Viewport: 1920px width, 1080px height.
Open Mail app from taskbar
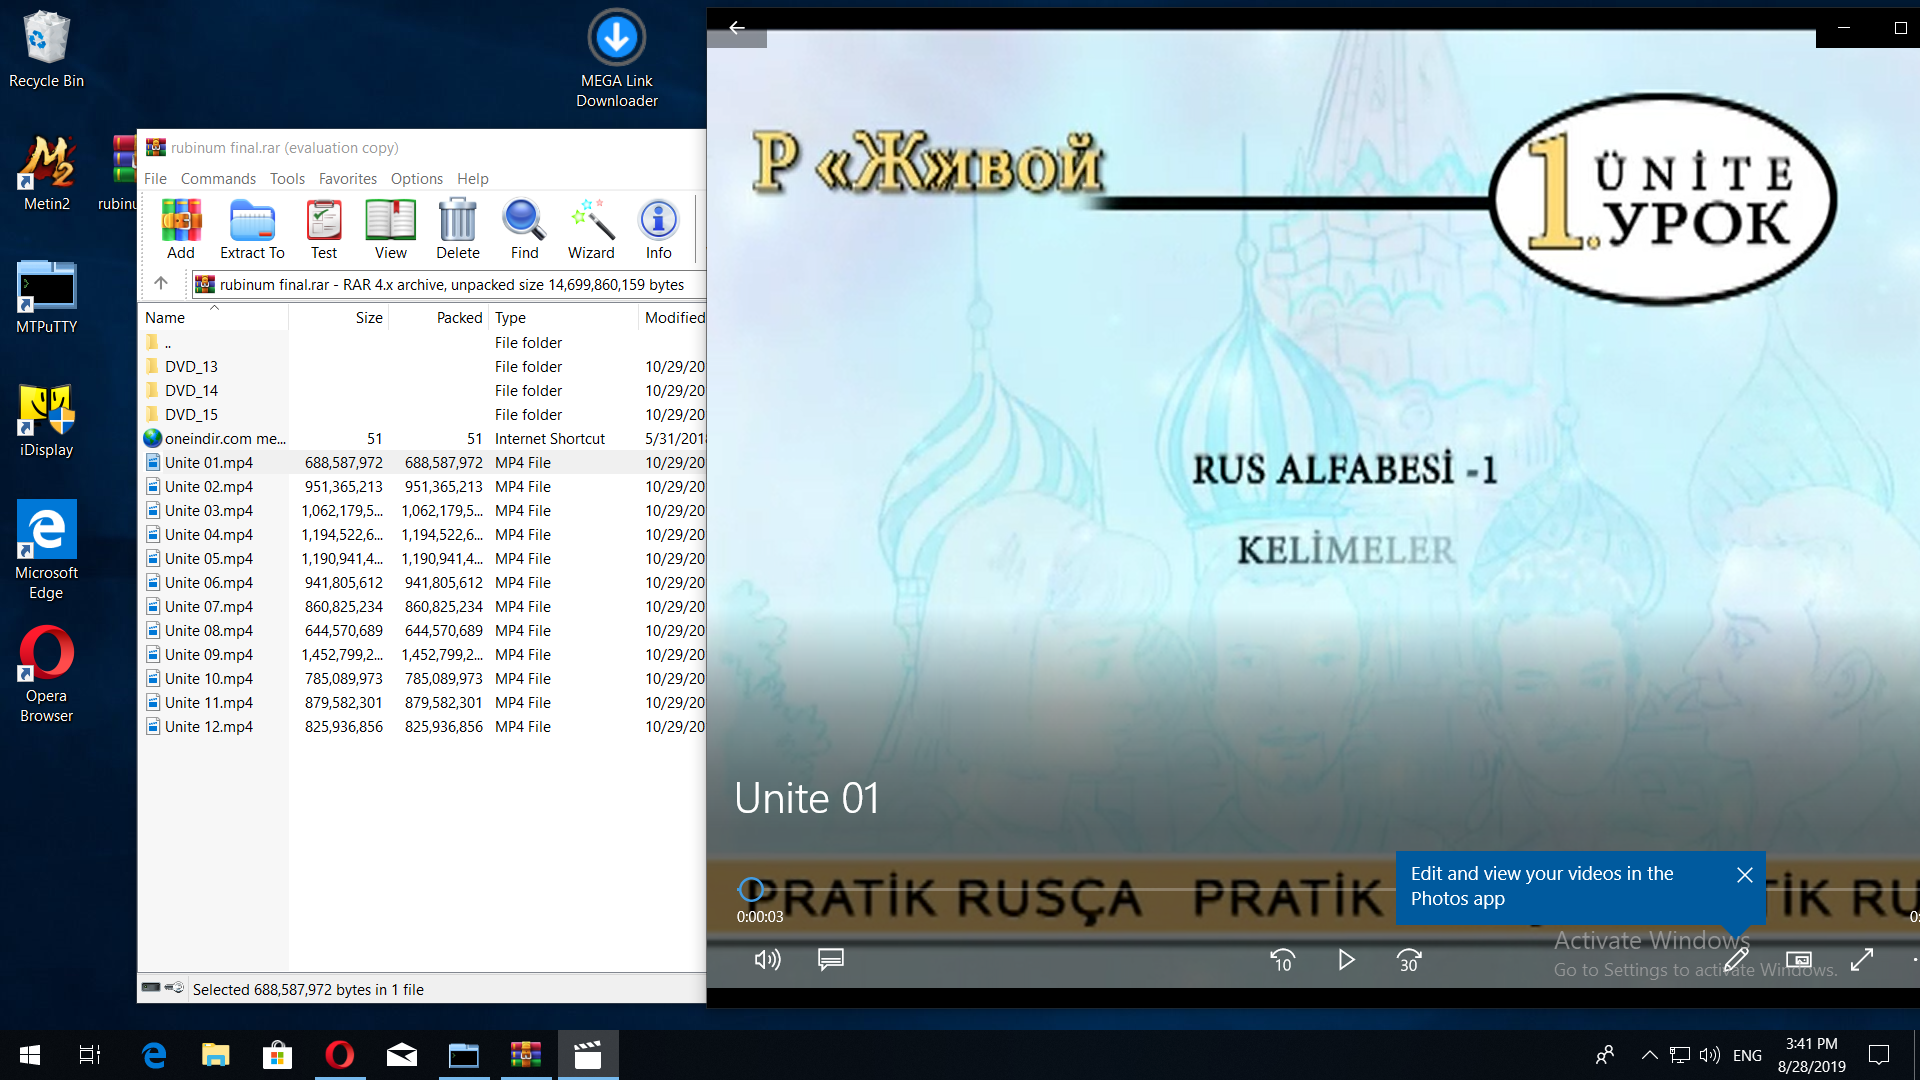tap(402, 1055)
